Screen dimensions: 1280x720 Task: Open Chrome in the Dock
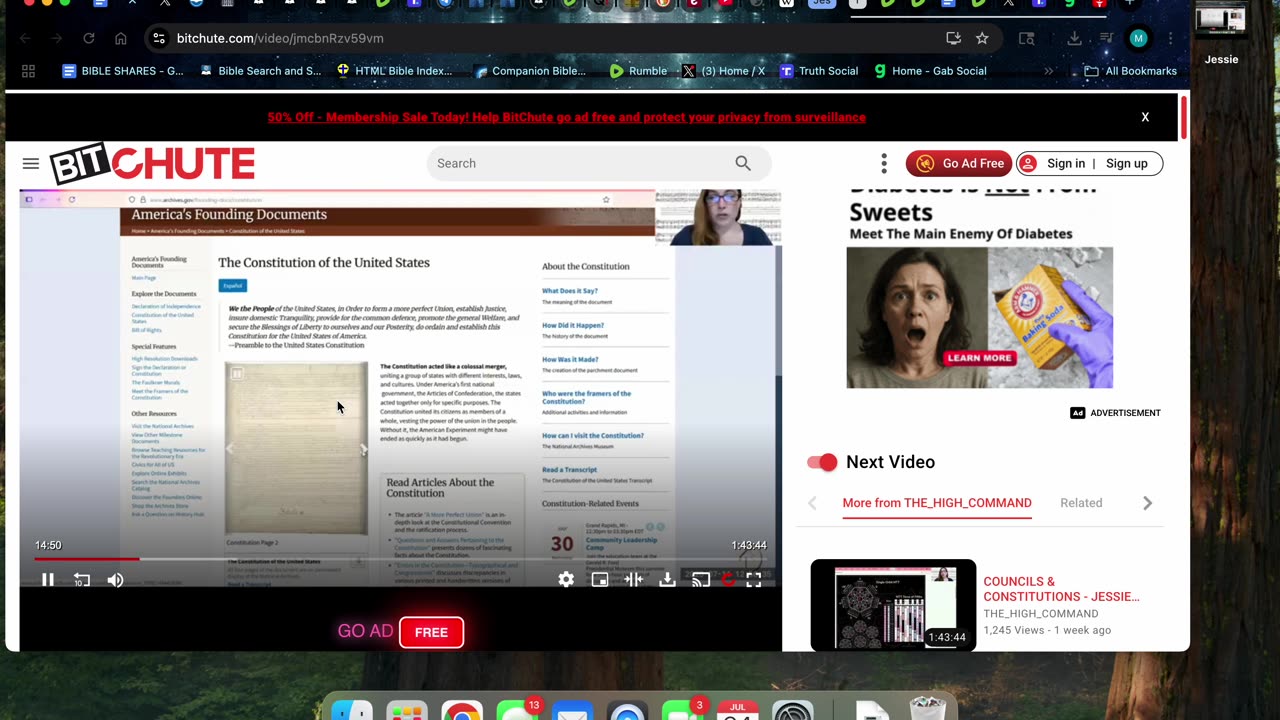point(461,711)
